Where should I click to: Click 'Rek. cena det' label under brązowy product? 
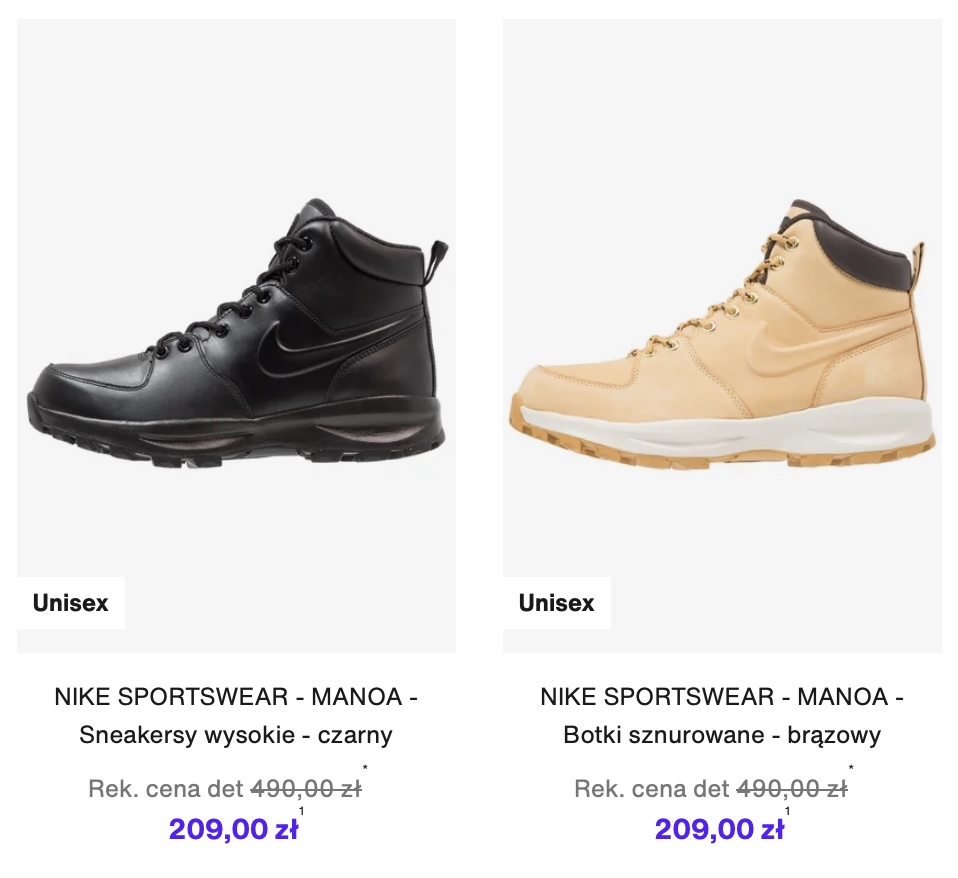click(x=652, y=789)
